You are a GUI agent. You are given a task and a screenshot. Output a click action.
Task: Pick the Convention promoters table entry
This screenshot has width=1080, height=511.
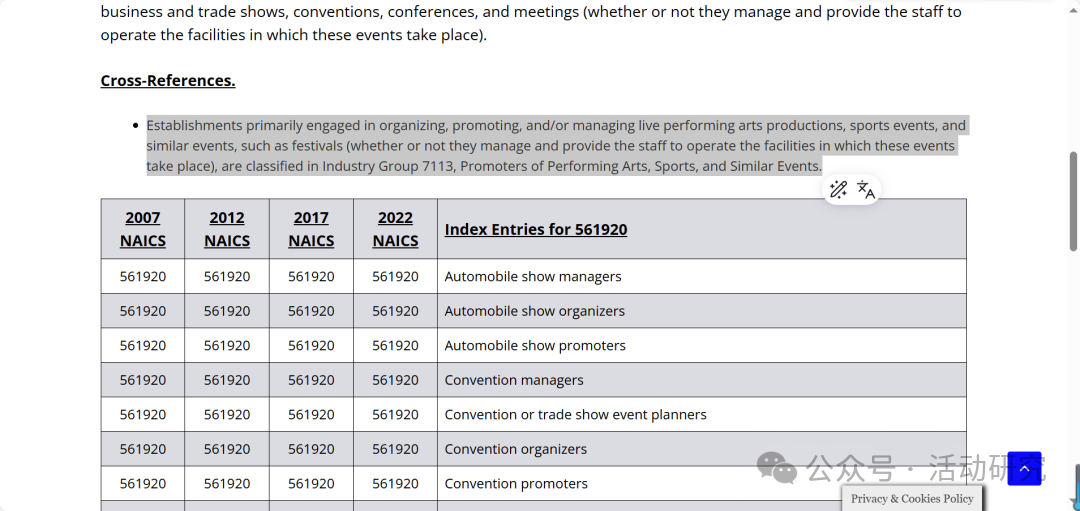pos(516,483)
